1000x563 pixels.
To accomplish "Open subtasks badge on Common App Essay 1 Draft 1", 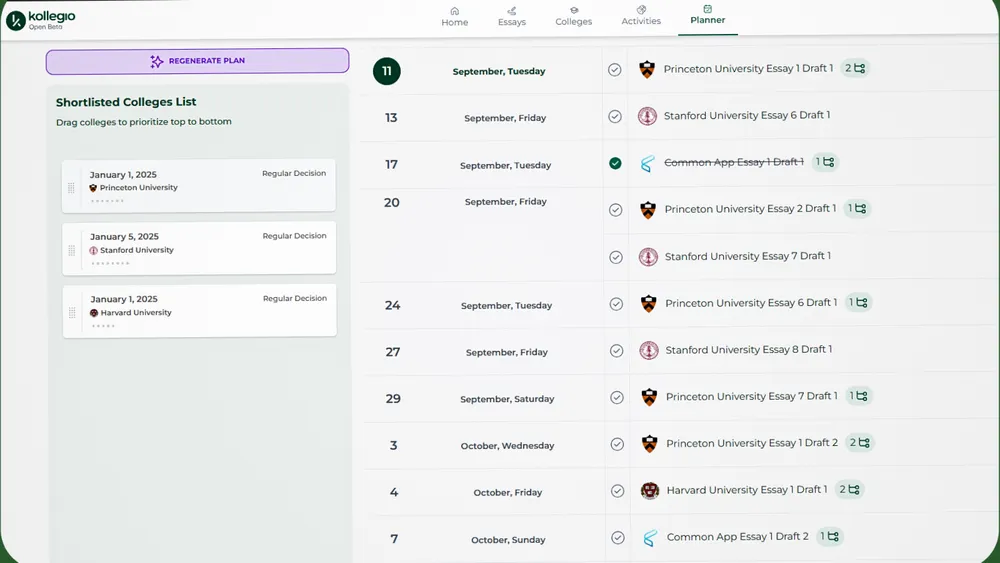I will pyautogui.click(x=825, y=162).
